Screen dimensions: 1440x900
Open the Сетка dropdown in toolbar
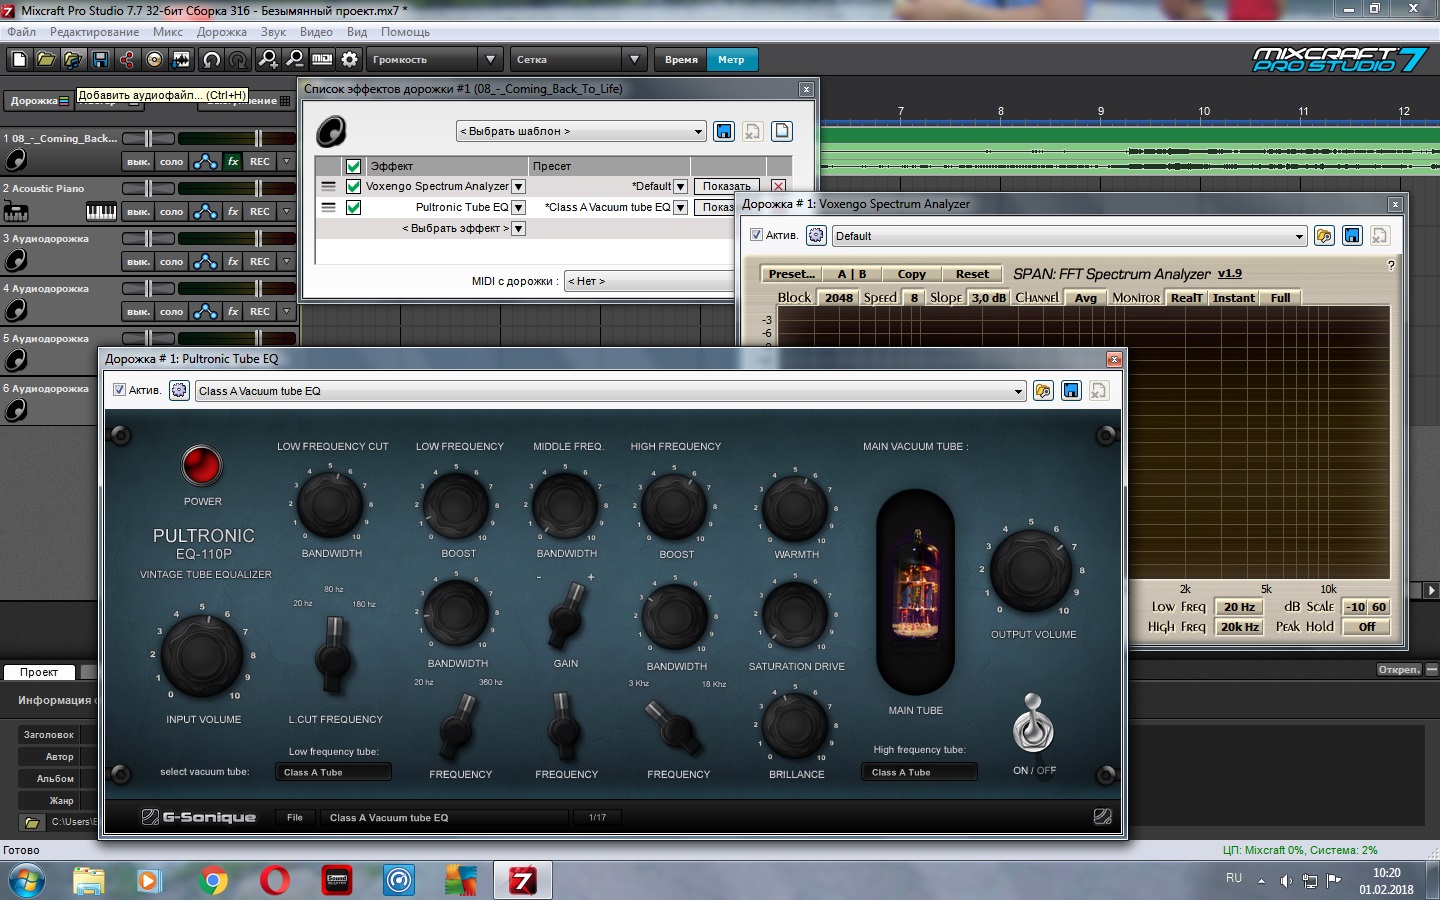[634, 60]
